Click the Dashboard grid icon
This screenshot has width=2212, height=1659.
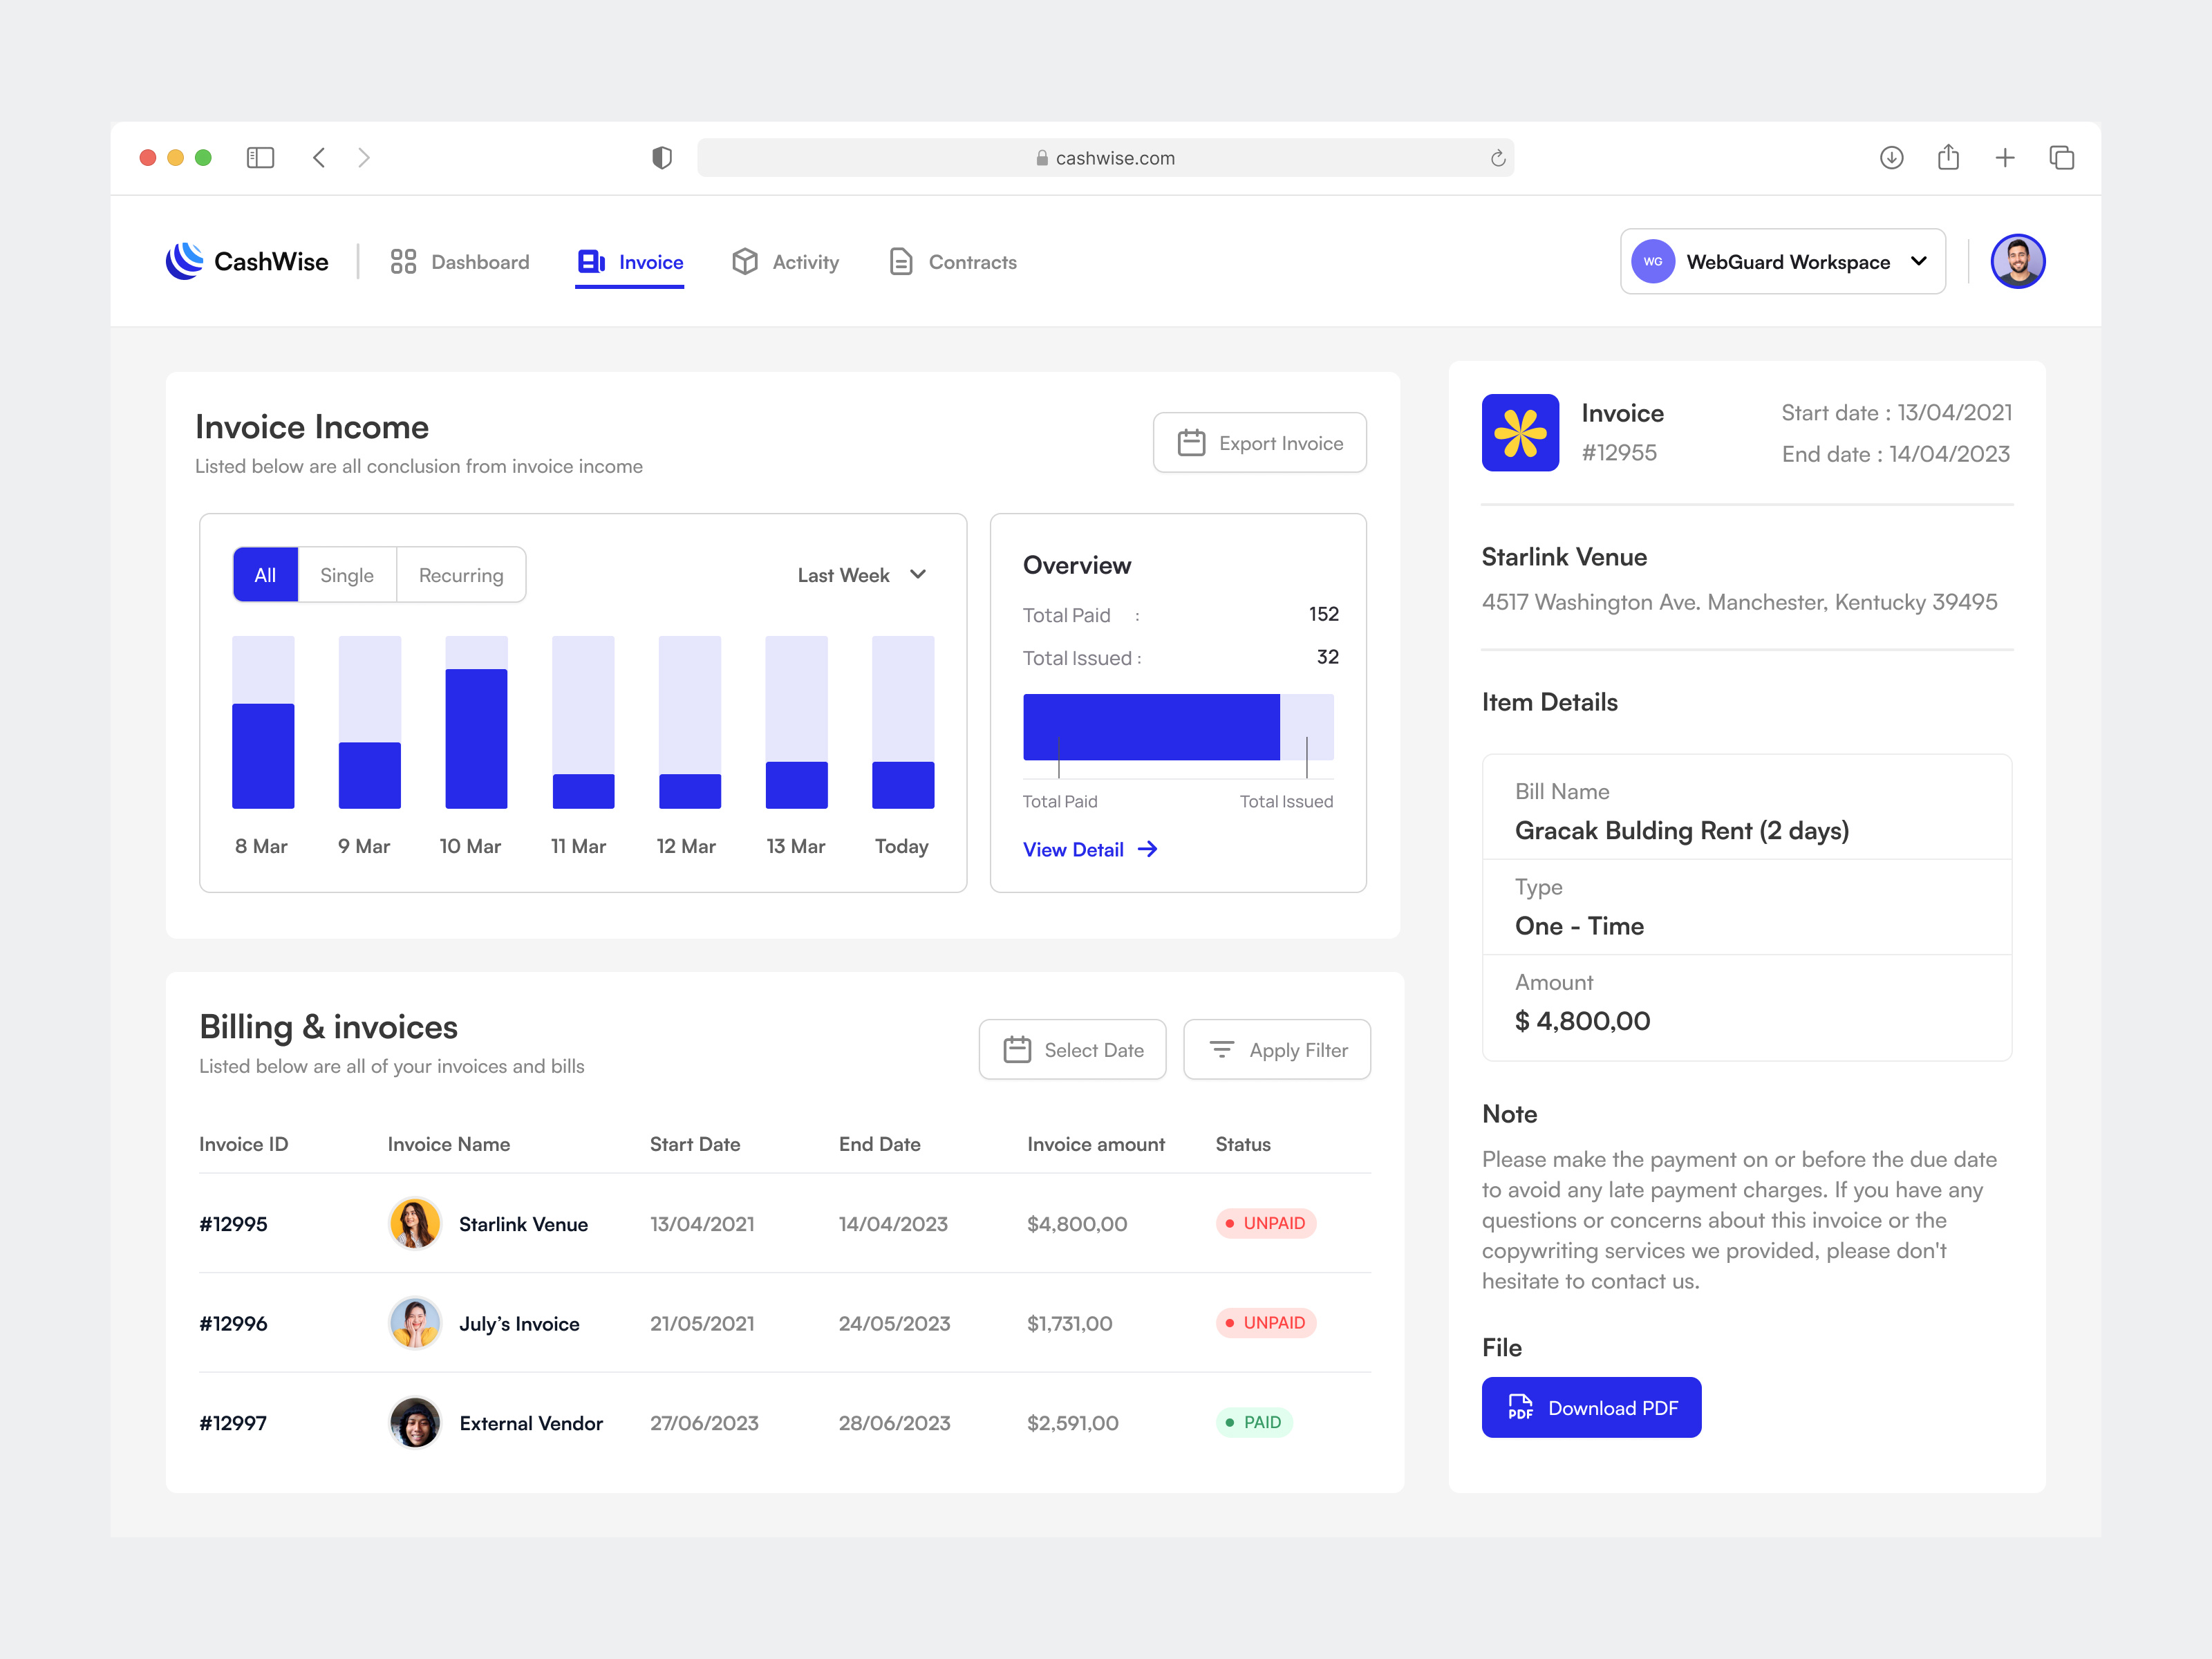[x=403, y=261]
